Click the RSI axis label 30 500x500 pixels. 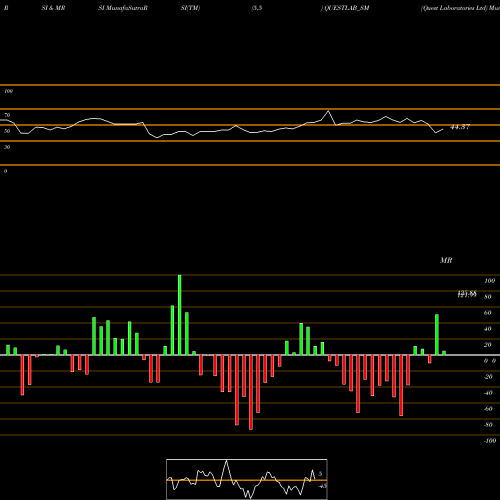[x=7, y=147]
